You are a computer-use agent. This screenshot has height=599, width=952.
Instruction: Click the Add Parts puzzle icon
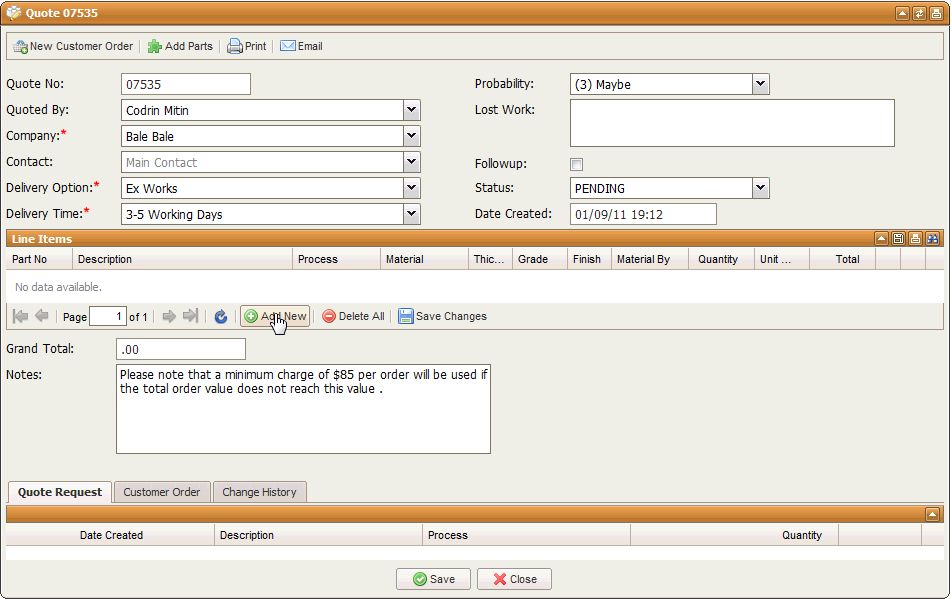155,46
